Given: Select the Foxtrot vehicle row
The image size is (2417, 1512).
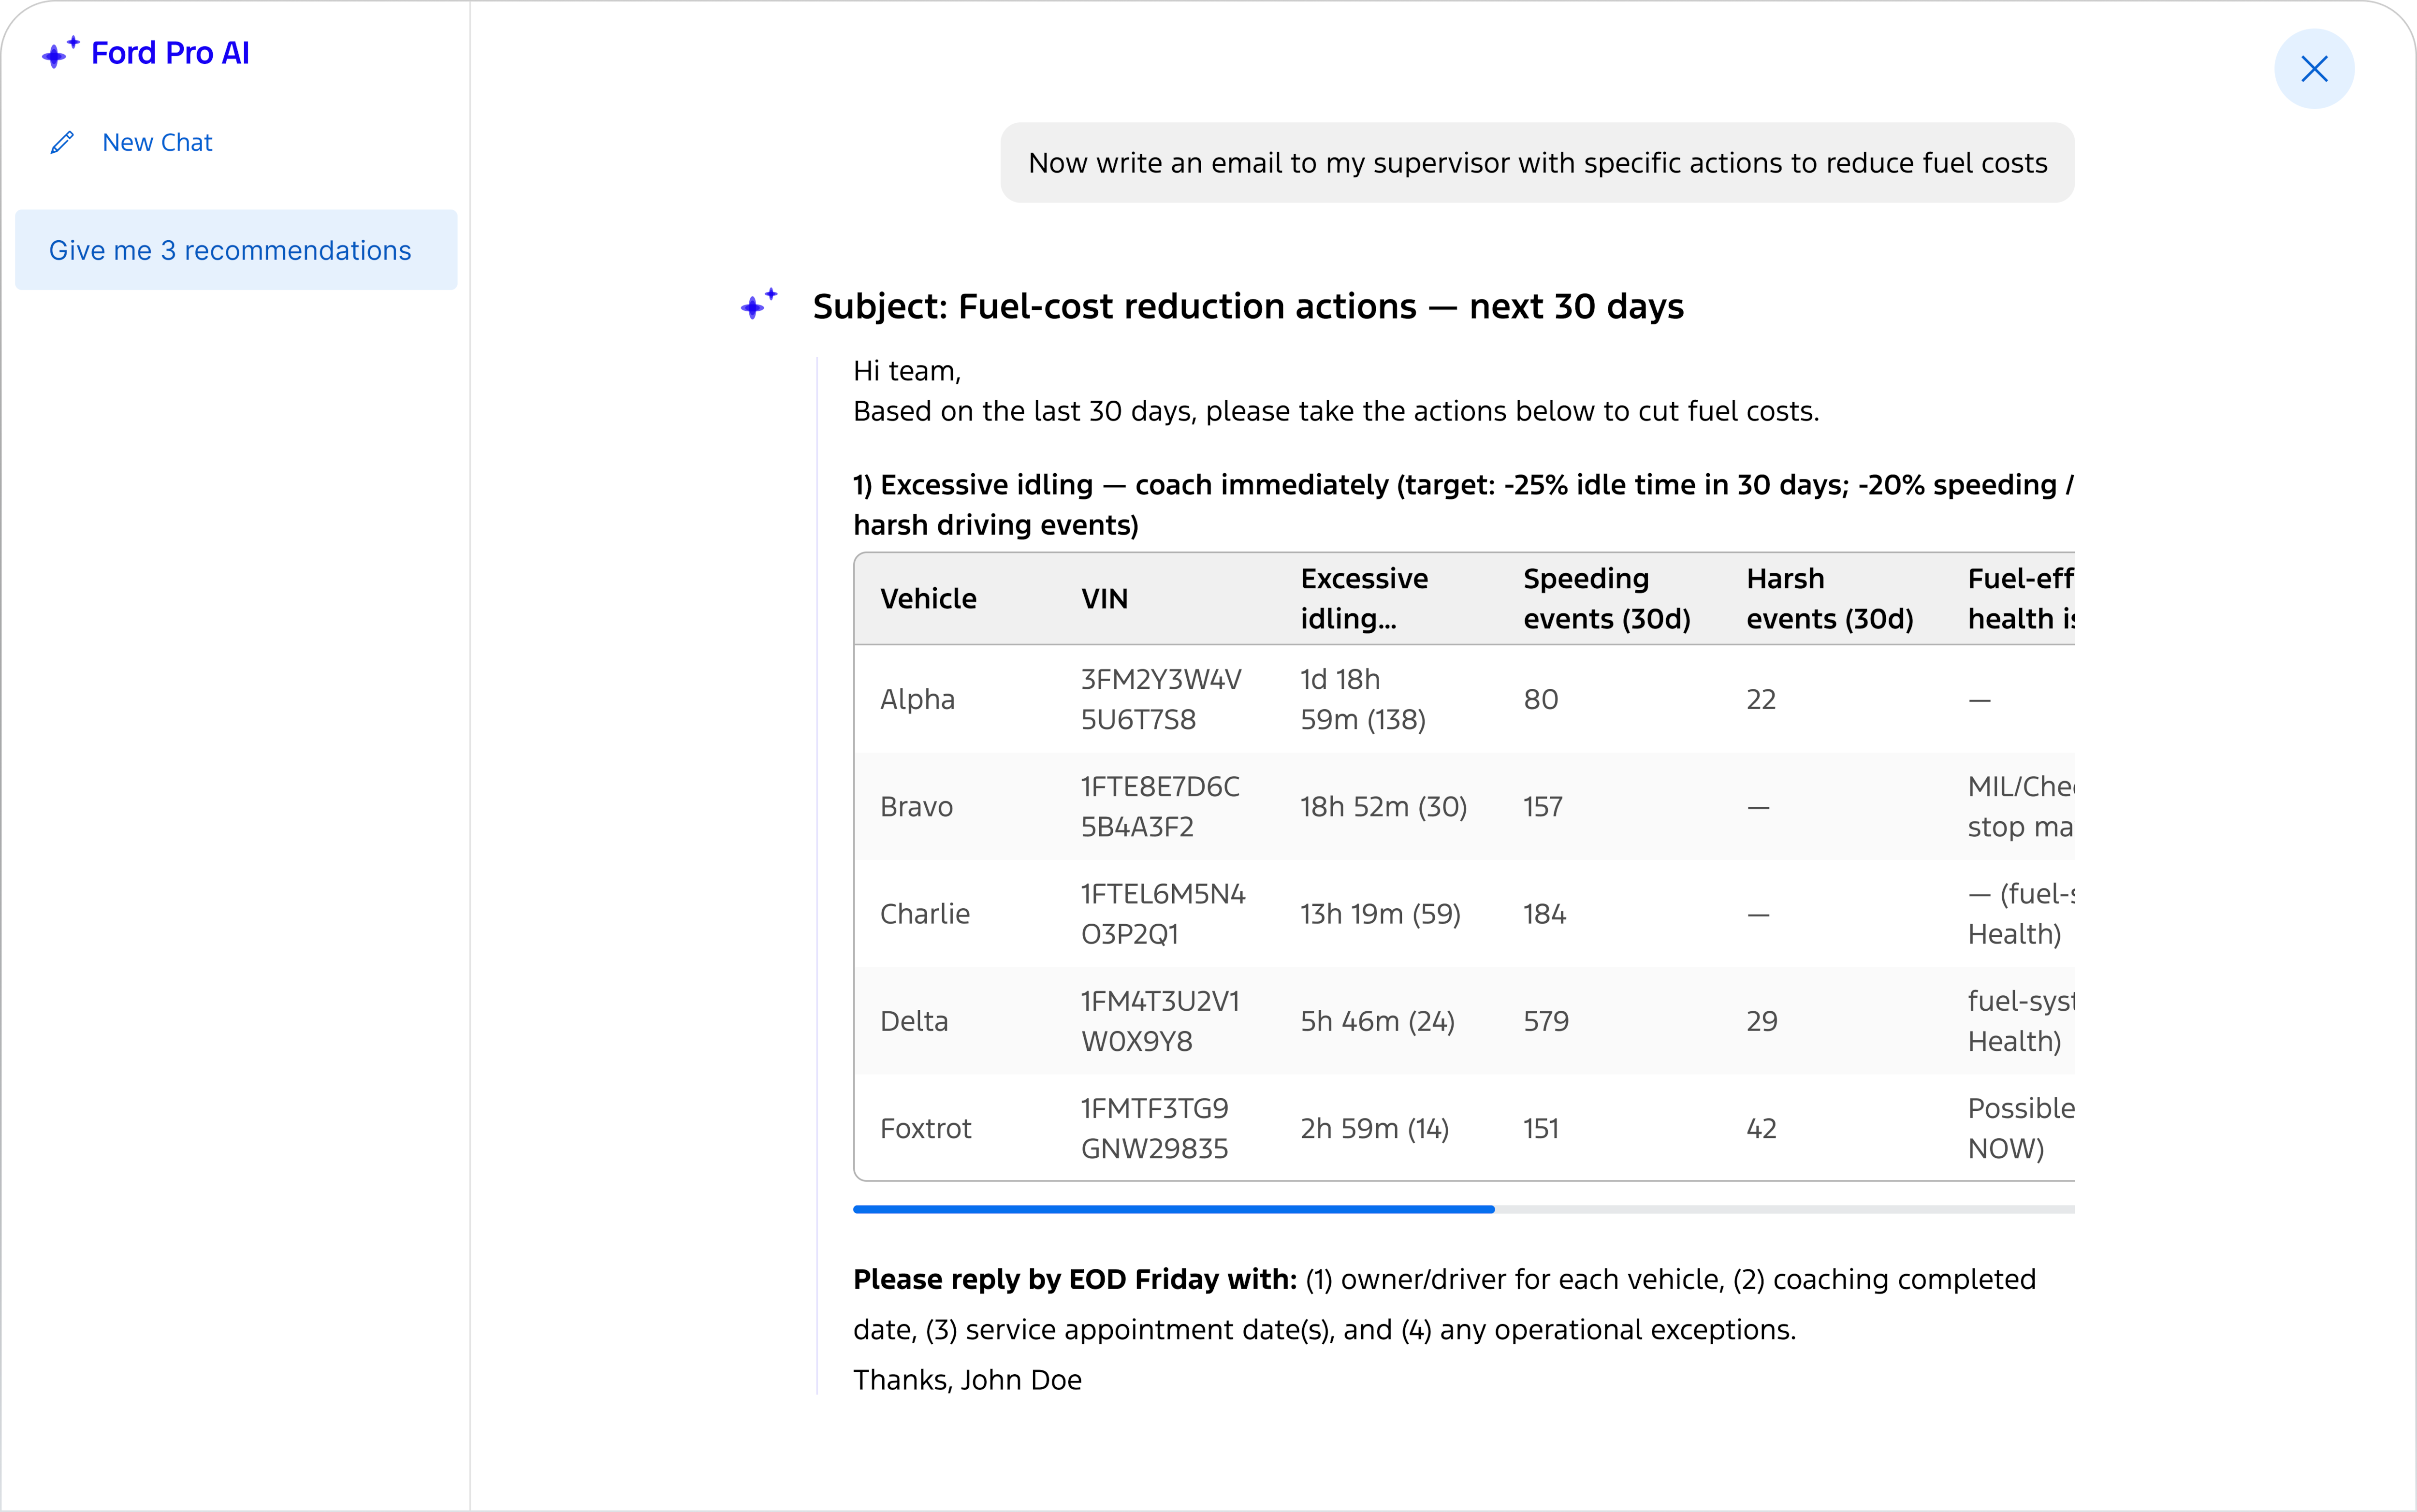Looking at the screenshot, I should (925, 1128).
